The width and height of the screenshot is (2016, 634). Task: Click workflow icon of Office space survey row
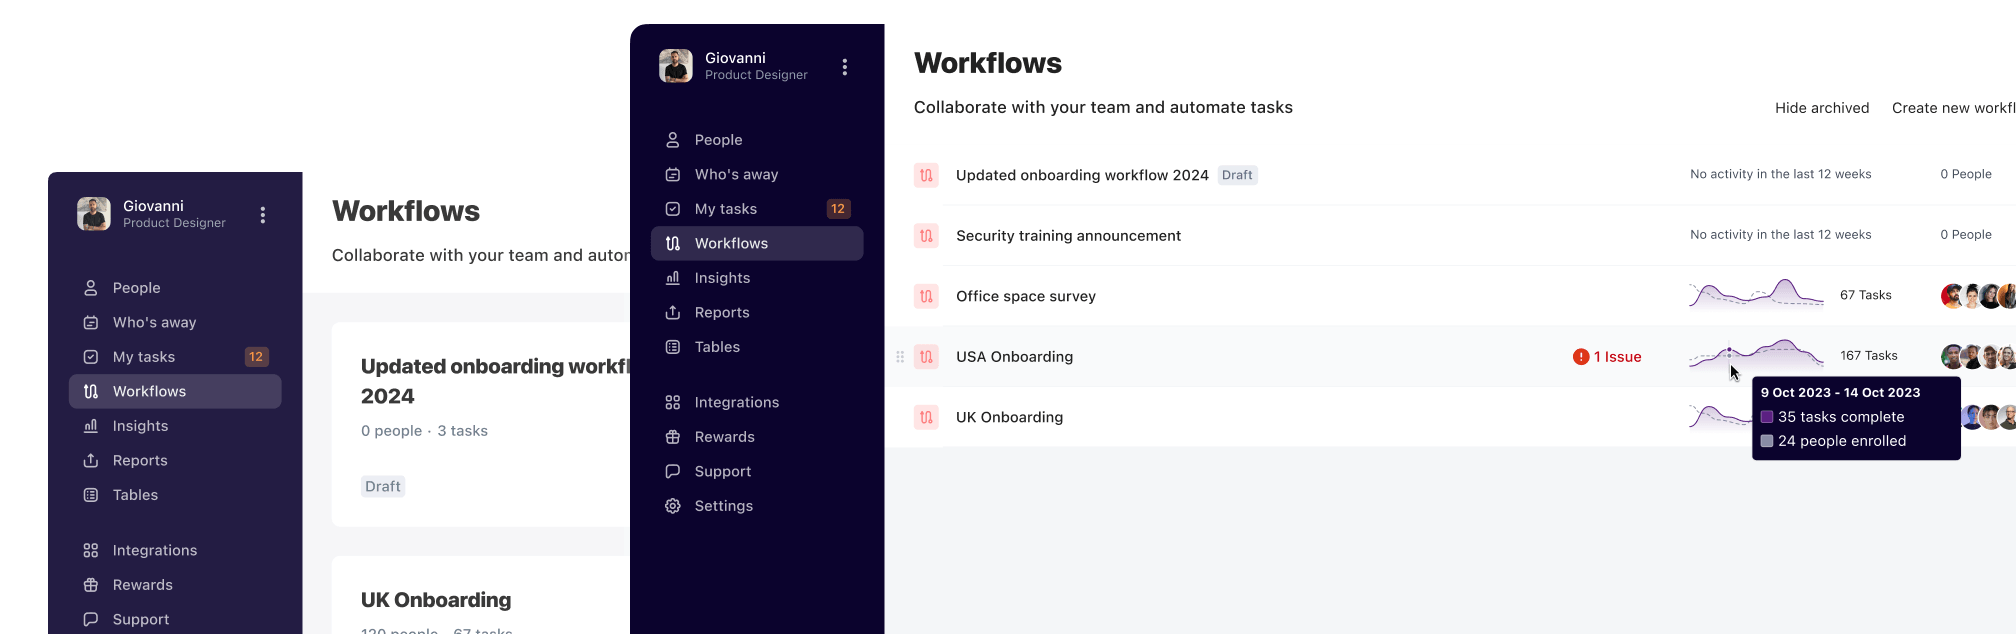(x=927, y=296)
